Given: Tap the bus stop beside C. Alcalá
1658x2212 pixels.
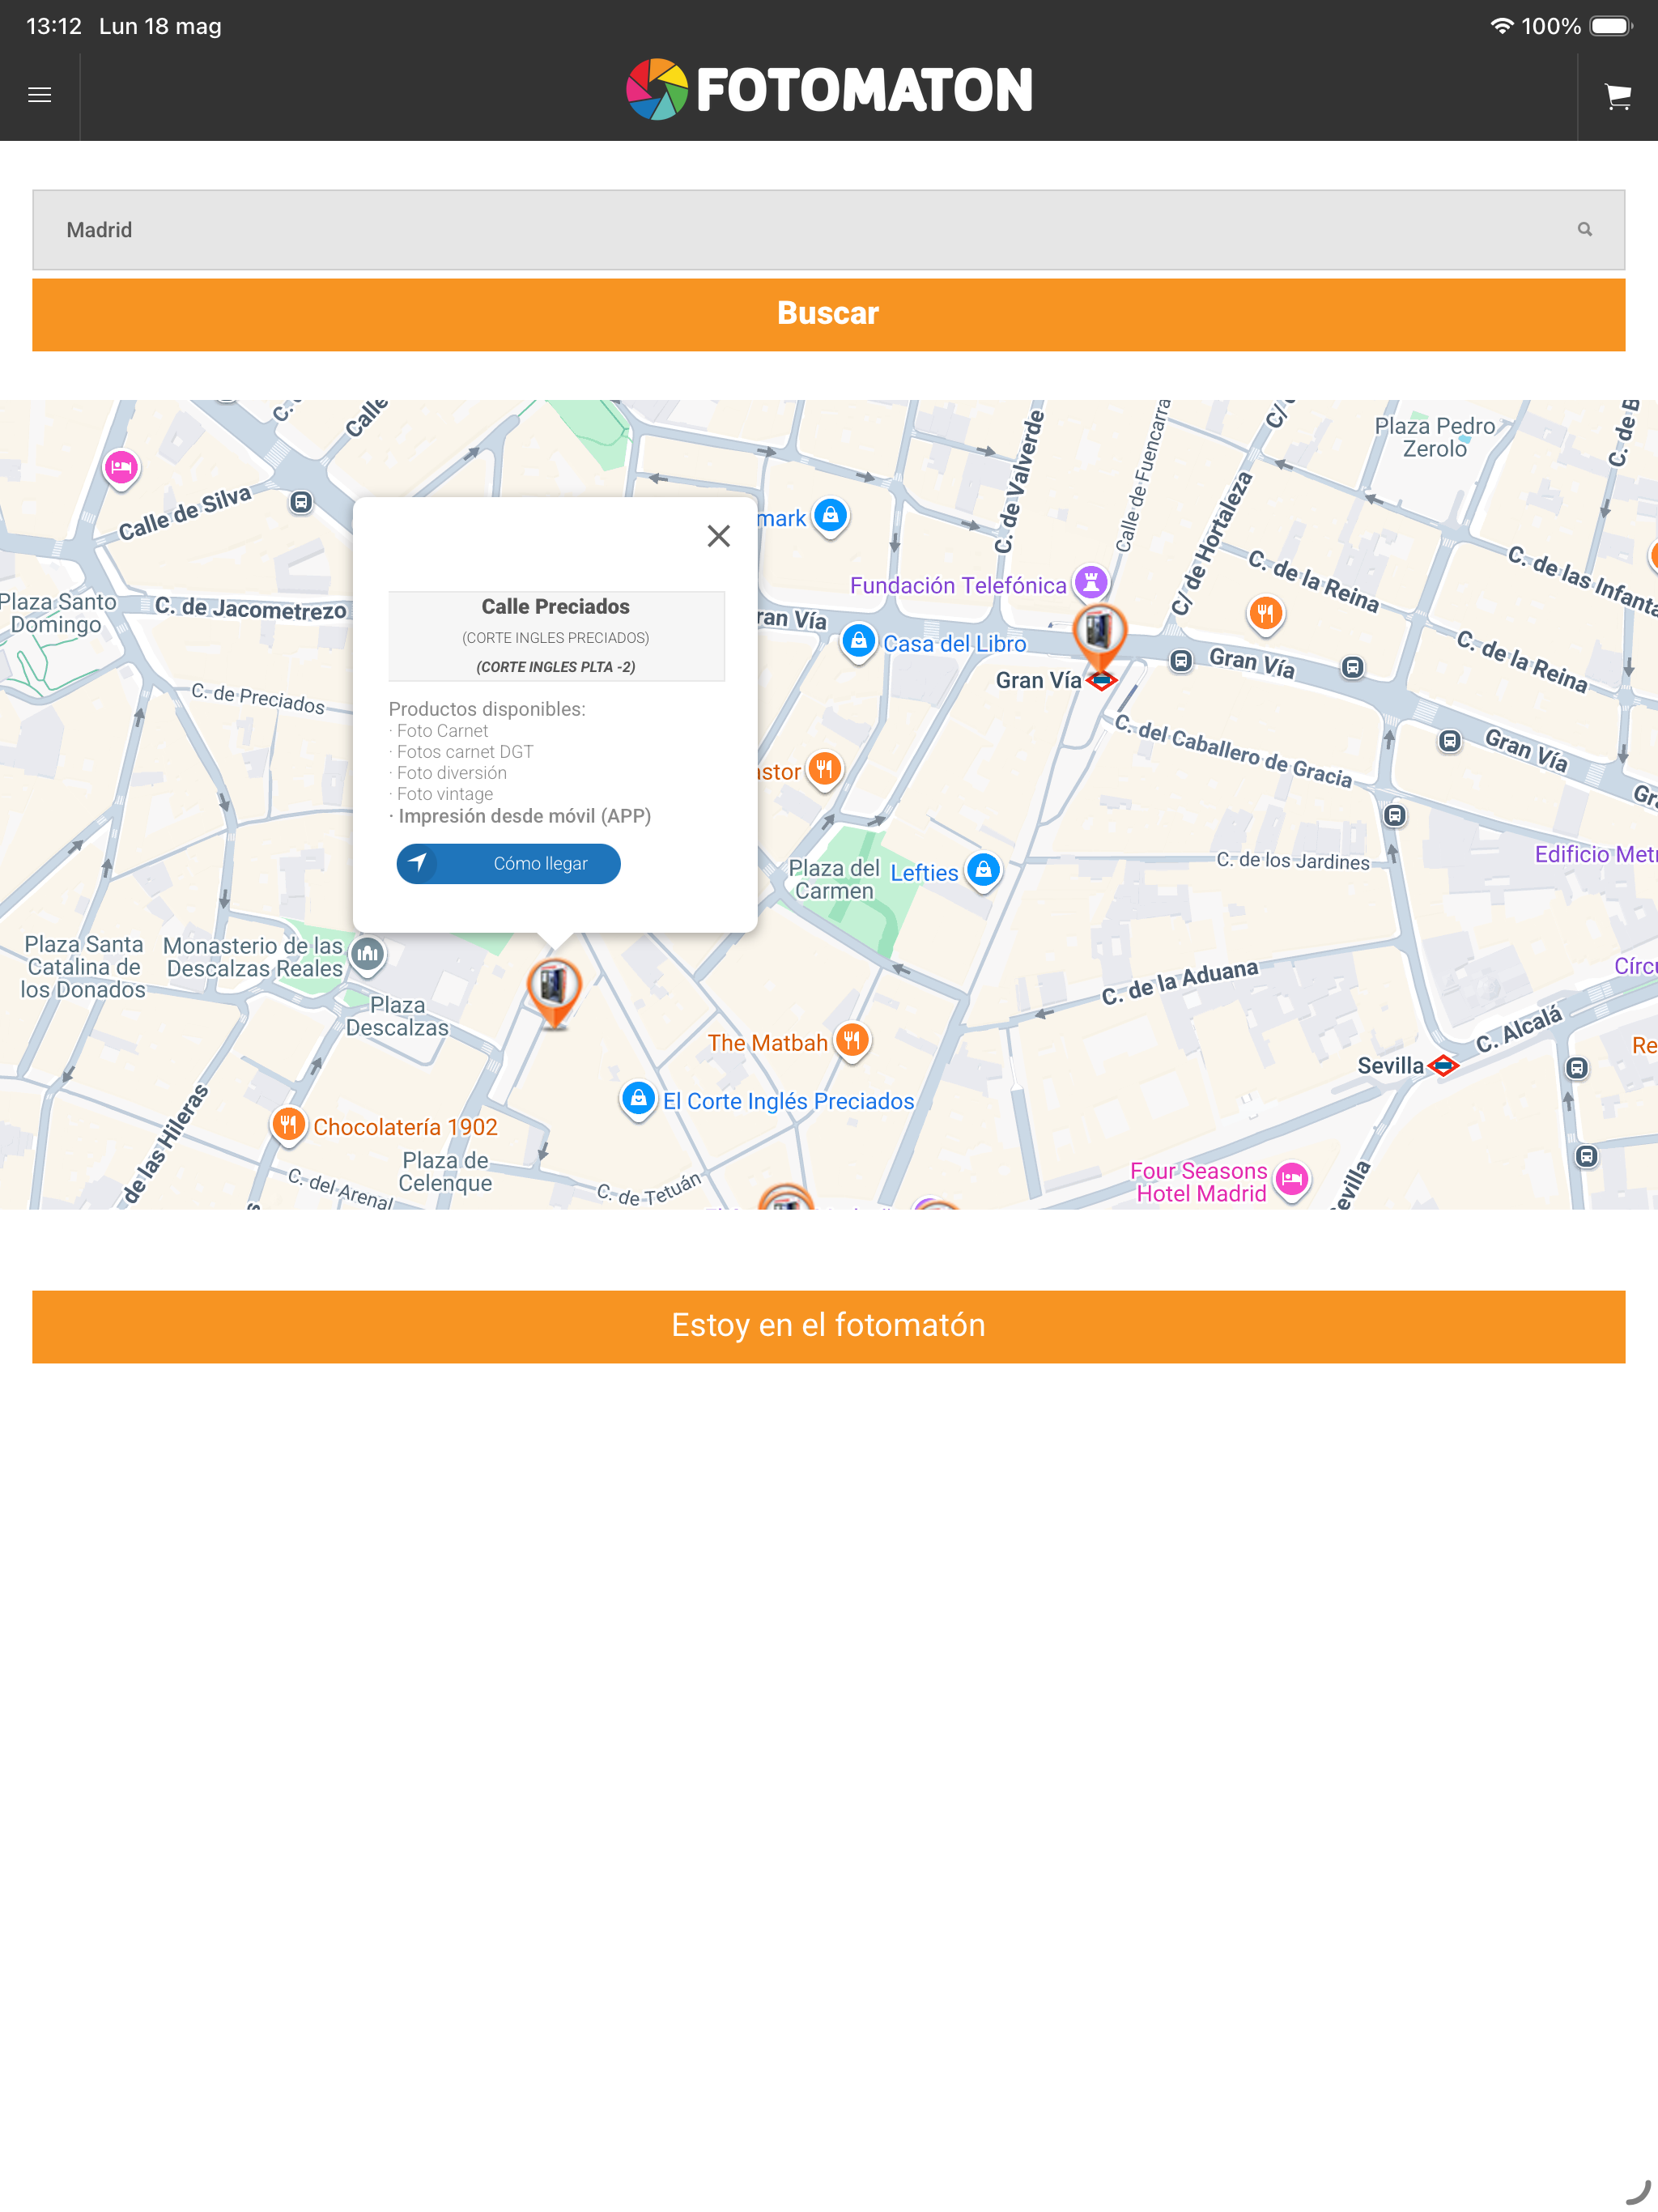Looking at the screenshot, I should (x=1577, y=1068).
